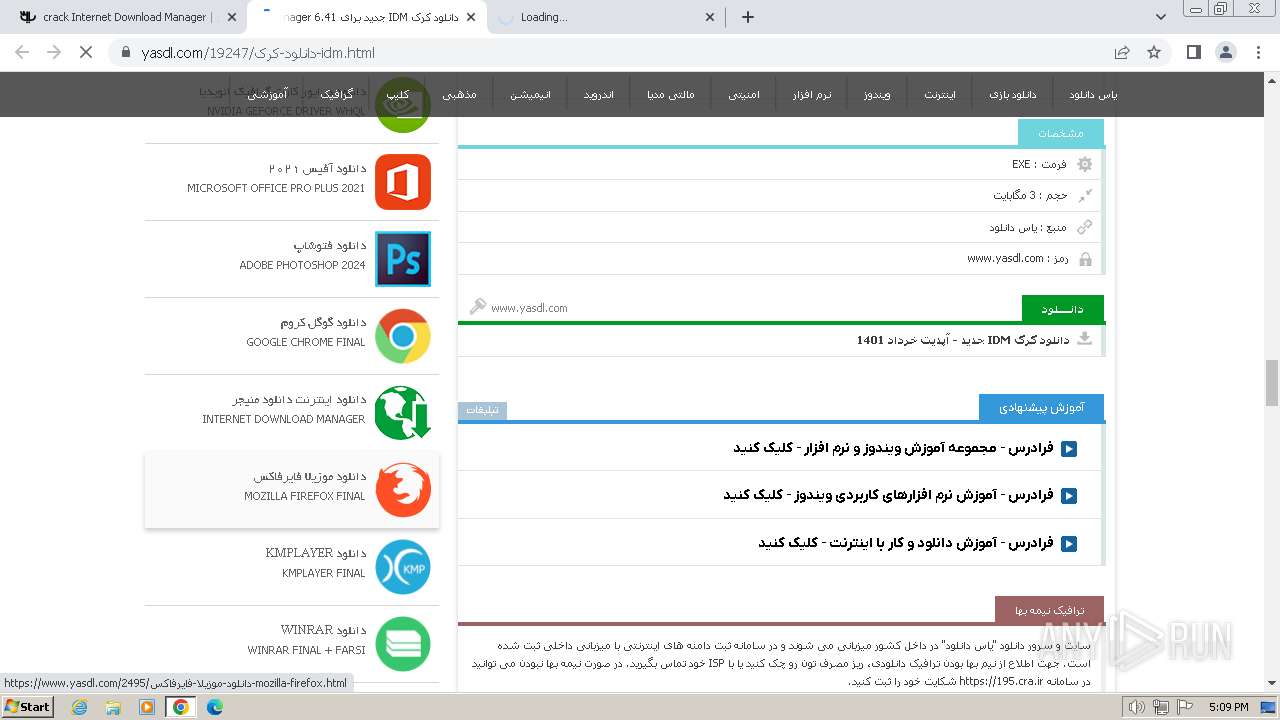Open the Google Chrome logo in sidebar
Image resolution: width=1280 pixels, height=720 pixels.
[403, 336]
